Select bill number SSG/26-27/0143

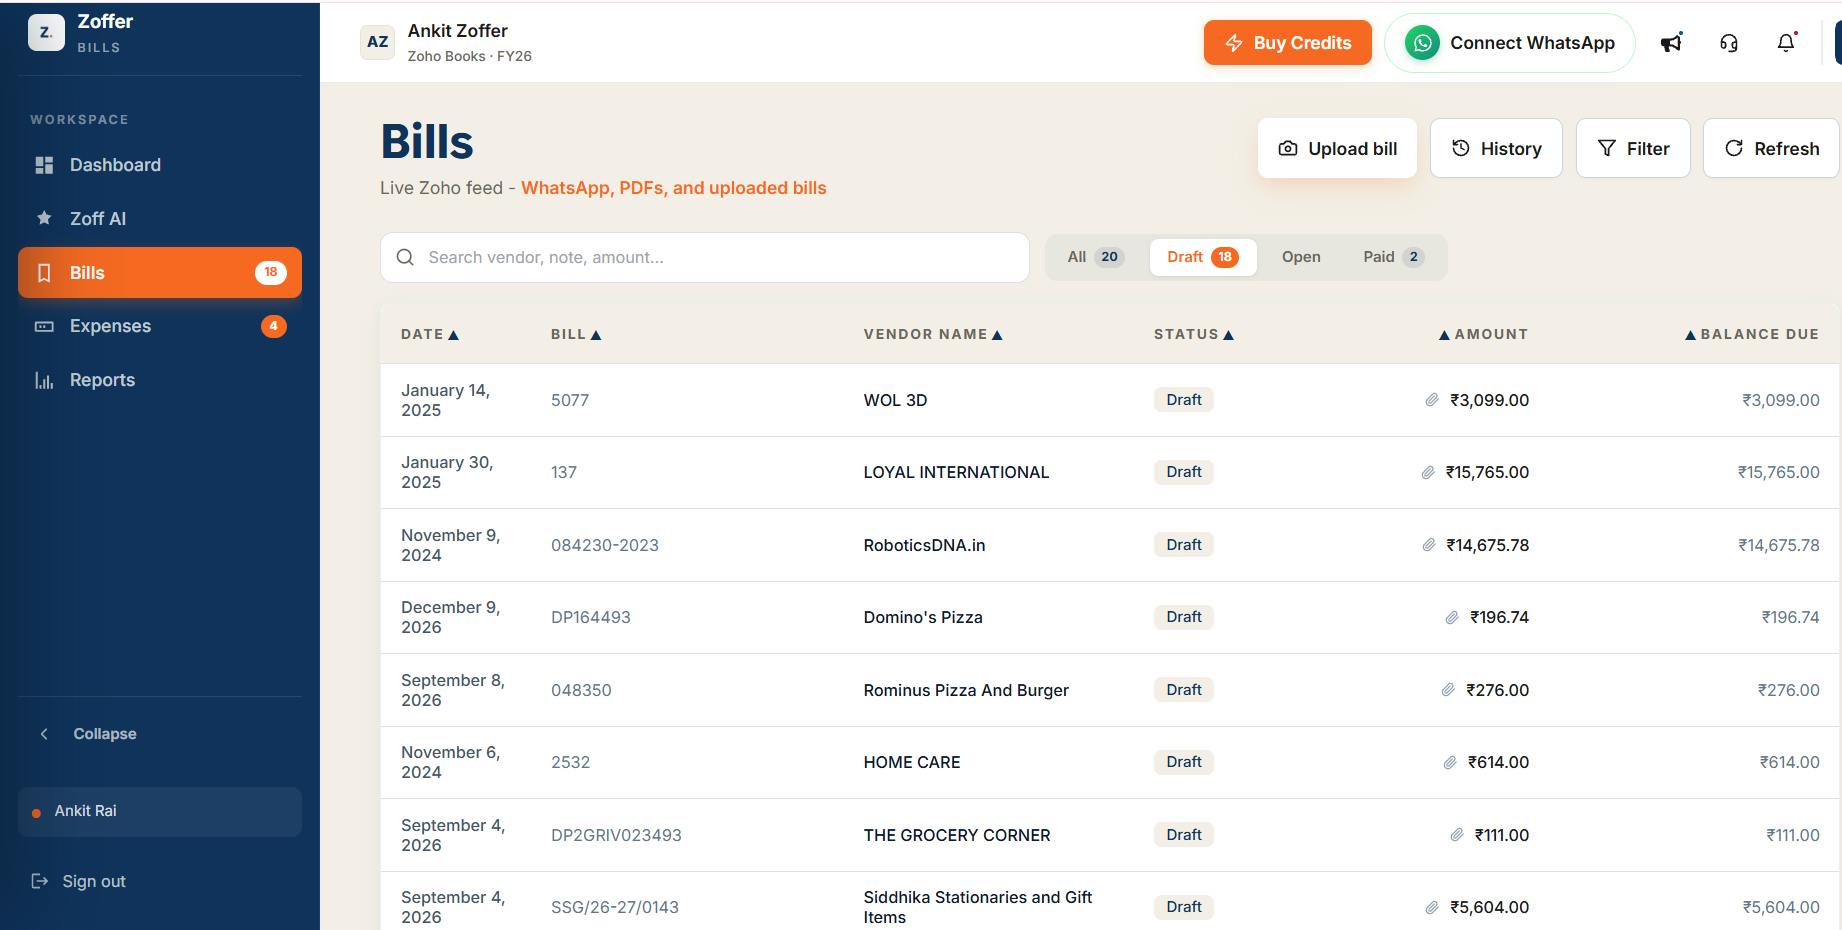615,907
